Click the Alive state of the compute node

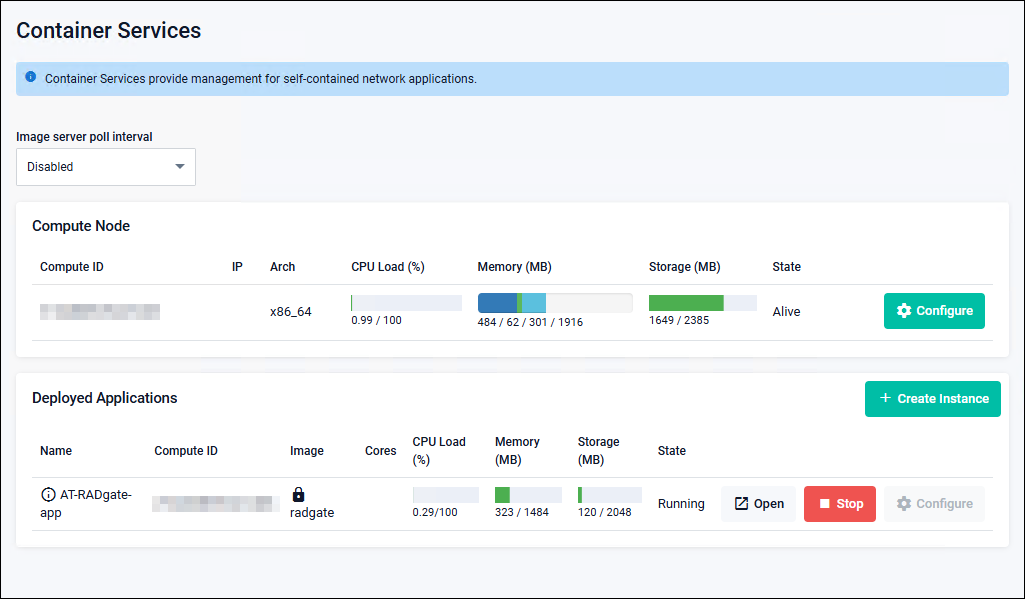tap(786, 311)
